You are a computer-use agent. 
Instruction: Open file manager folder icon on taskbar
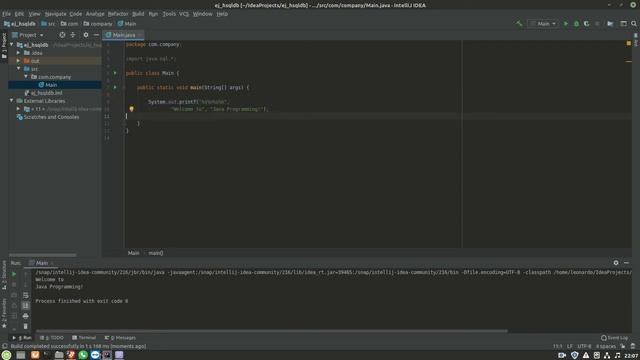[x=59, y=355]
